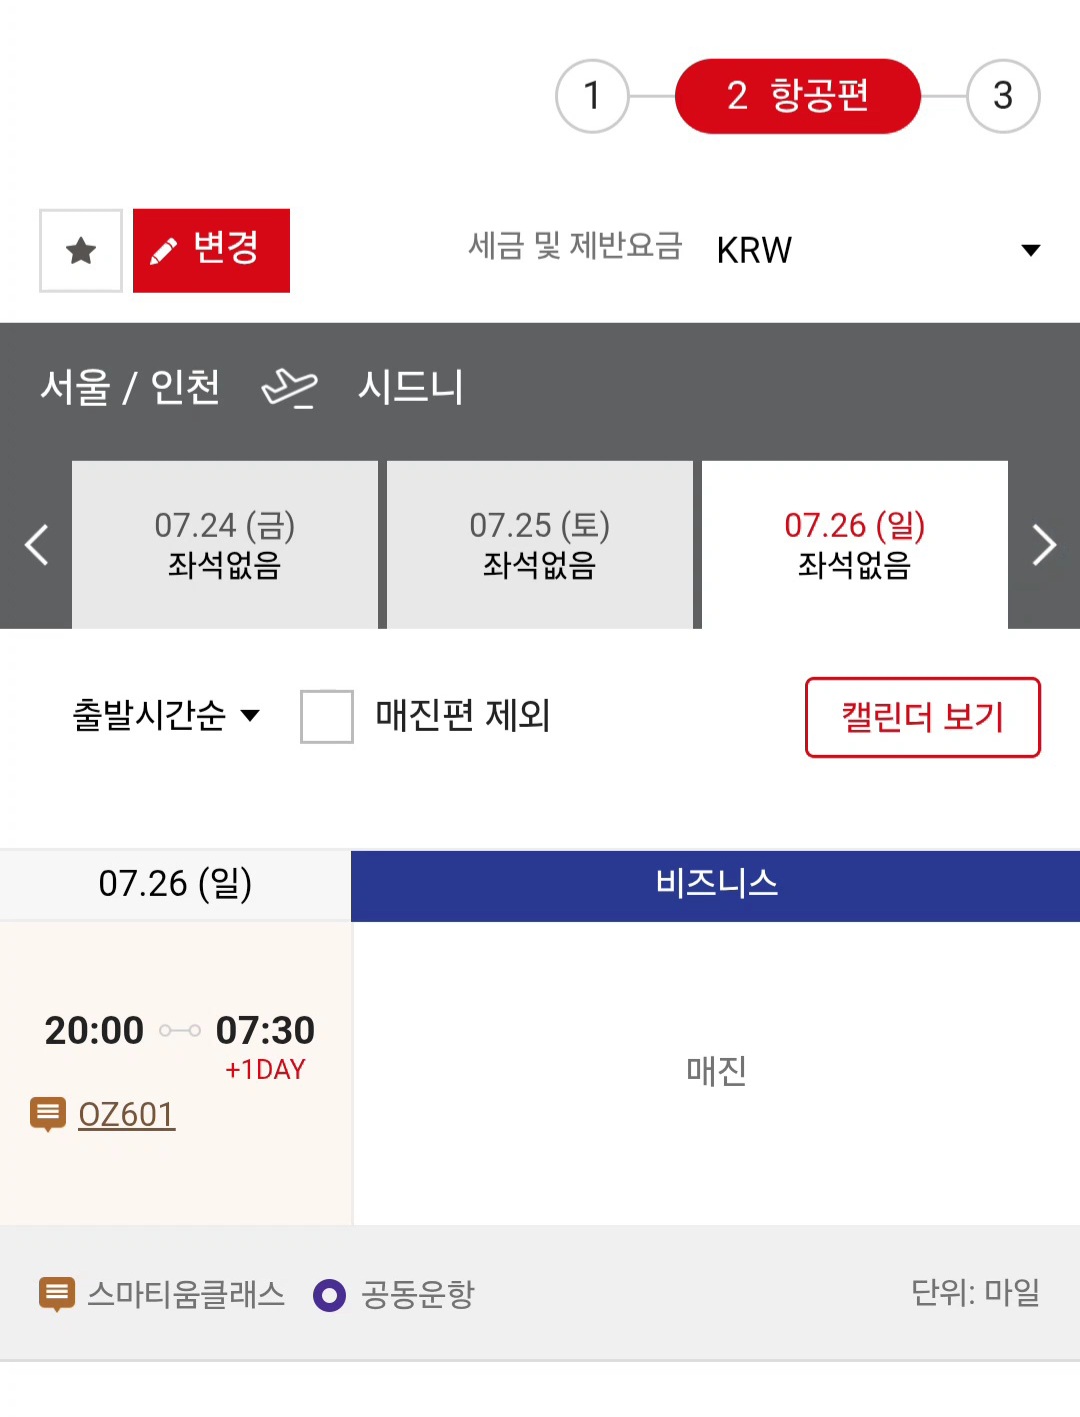Select the 07.25 (토) date tab

540,545
